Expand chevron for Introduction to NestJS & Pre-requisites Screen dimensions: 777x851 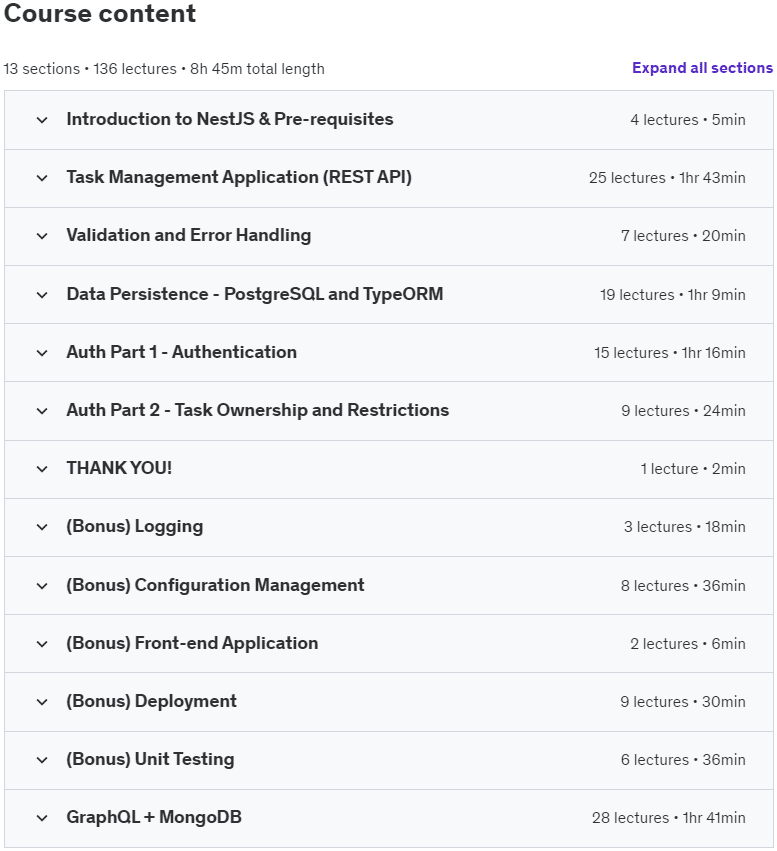pos(42,120)
